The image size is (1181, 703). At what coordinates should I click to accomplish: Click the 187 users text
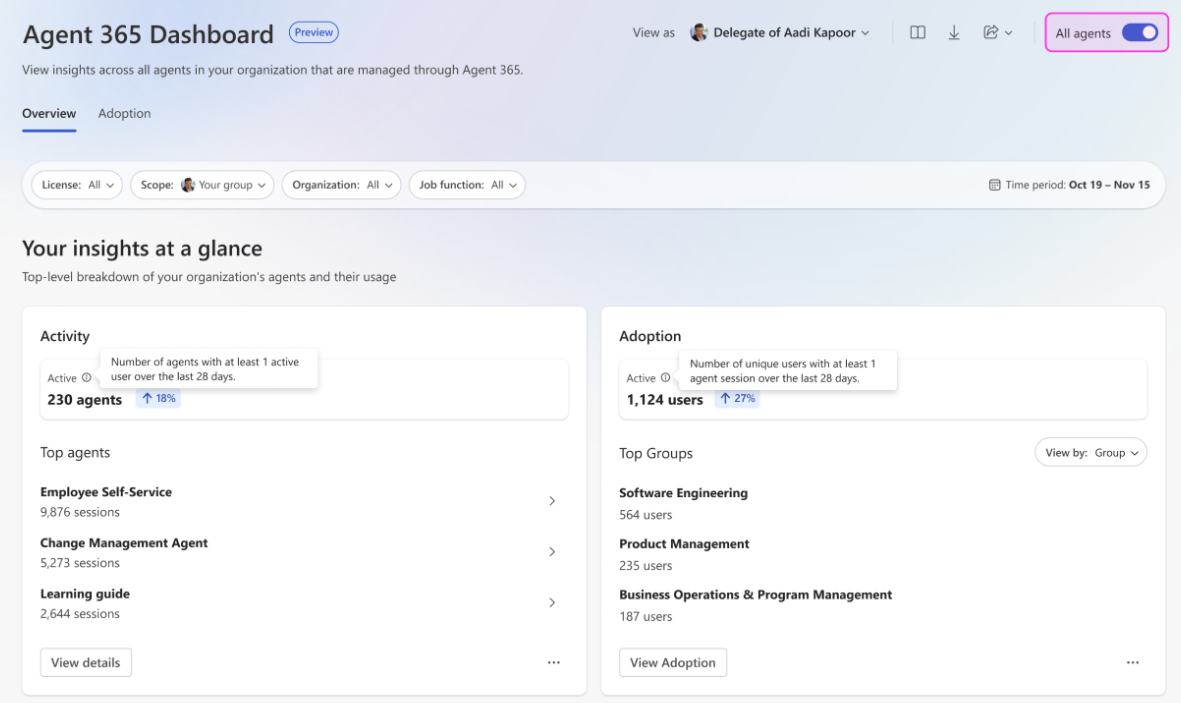click(x=645, y=616)
